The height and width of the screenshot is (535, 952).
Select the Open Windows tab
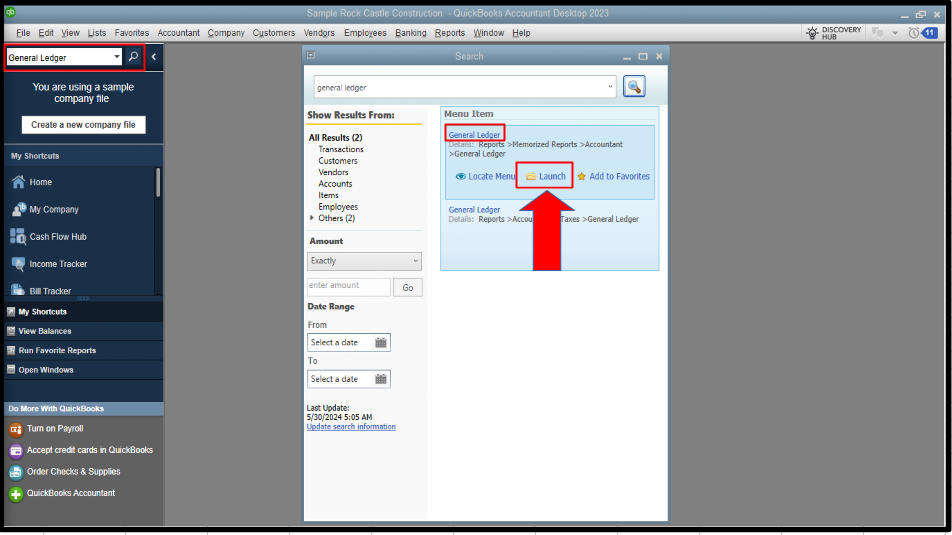click(84, 370)
